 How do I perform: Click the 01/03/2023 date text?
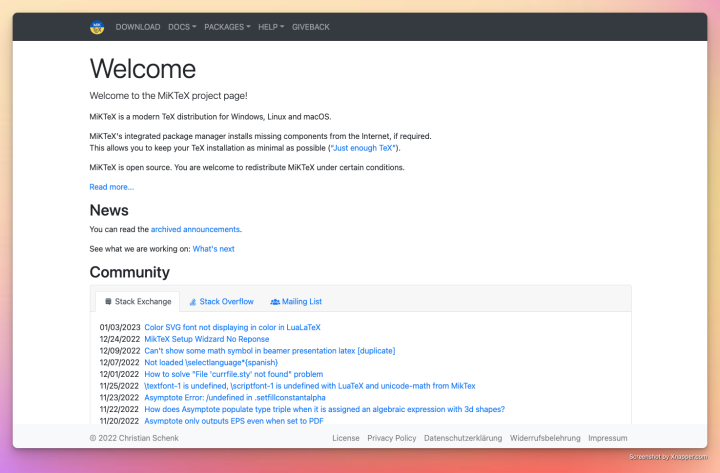[x=120, y=327]
